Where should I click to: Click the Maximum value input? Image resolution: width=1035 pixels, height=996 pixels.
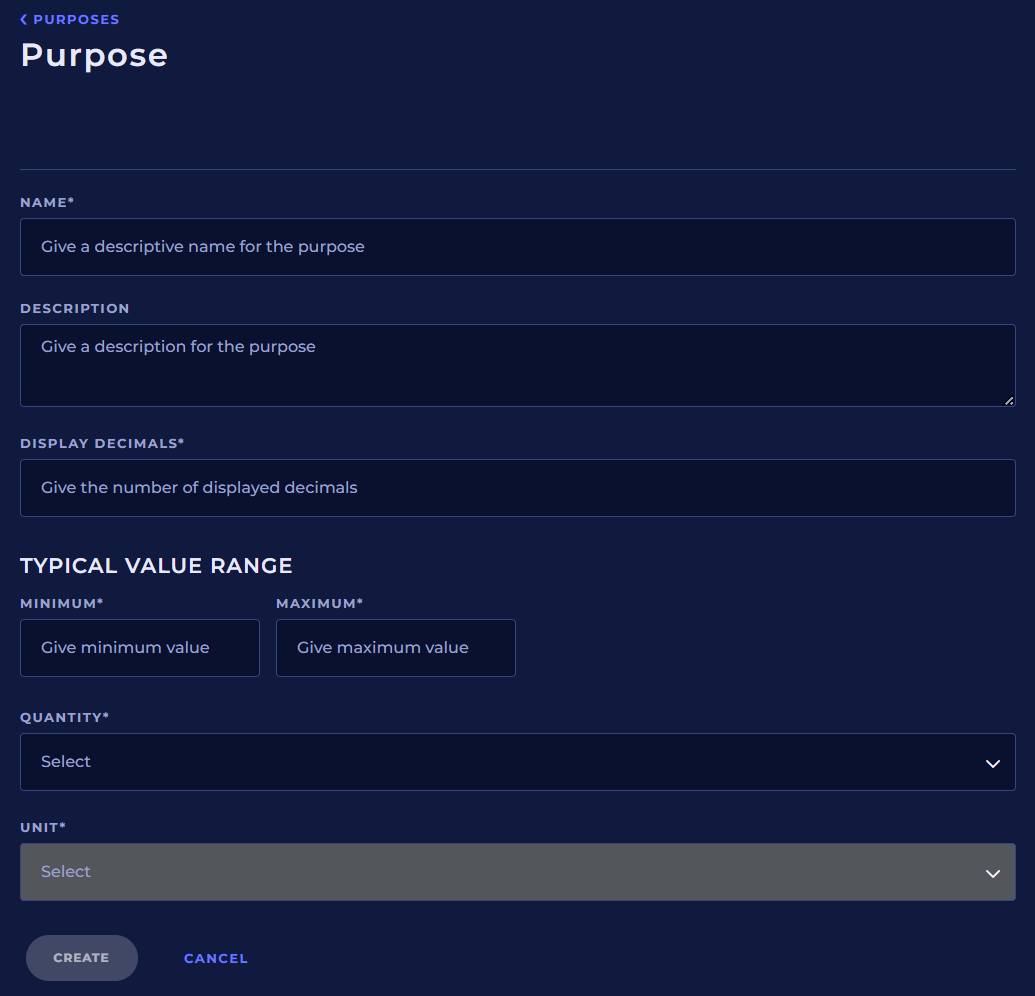(x=395, y=648)
